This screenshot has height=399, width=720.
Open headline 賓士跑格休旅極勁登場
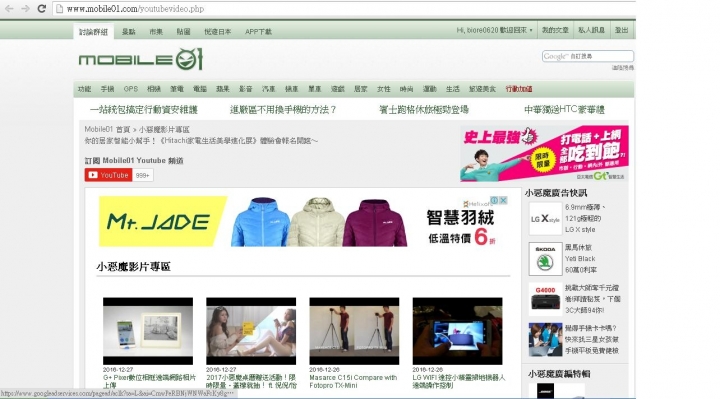point(424,110)
